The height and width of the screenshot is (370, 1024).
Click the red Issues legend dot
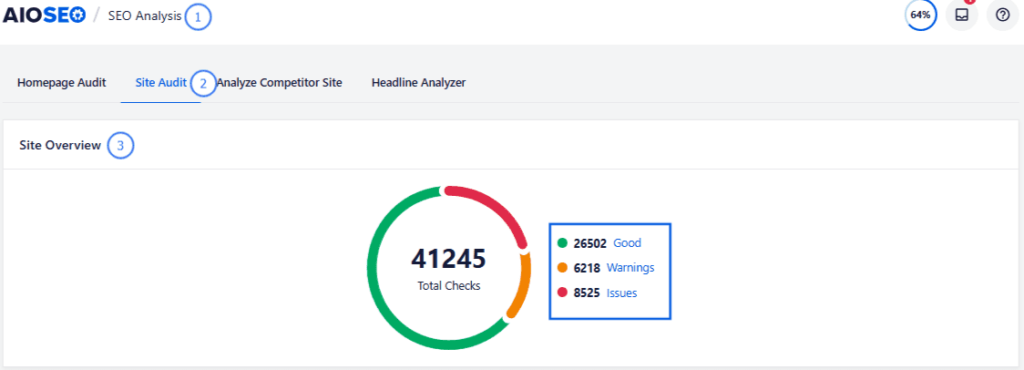(x=562, y=293)
